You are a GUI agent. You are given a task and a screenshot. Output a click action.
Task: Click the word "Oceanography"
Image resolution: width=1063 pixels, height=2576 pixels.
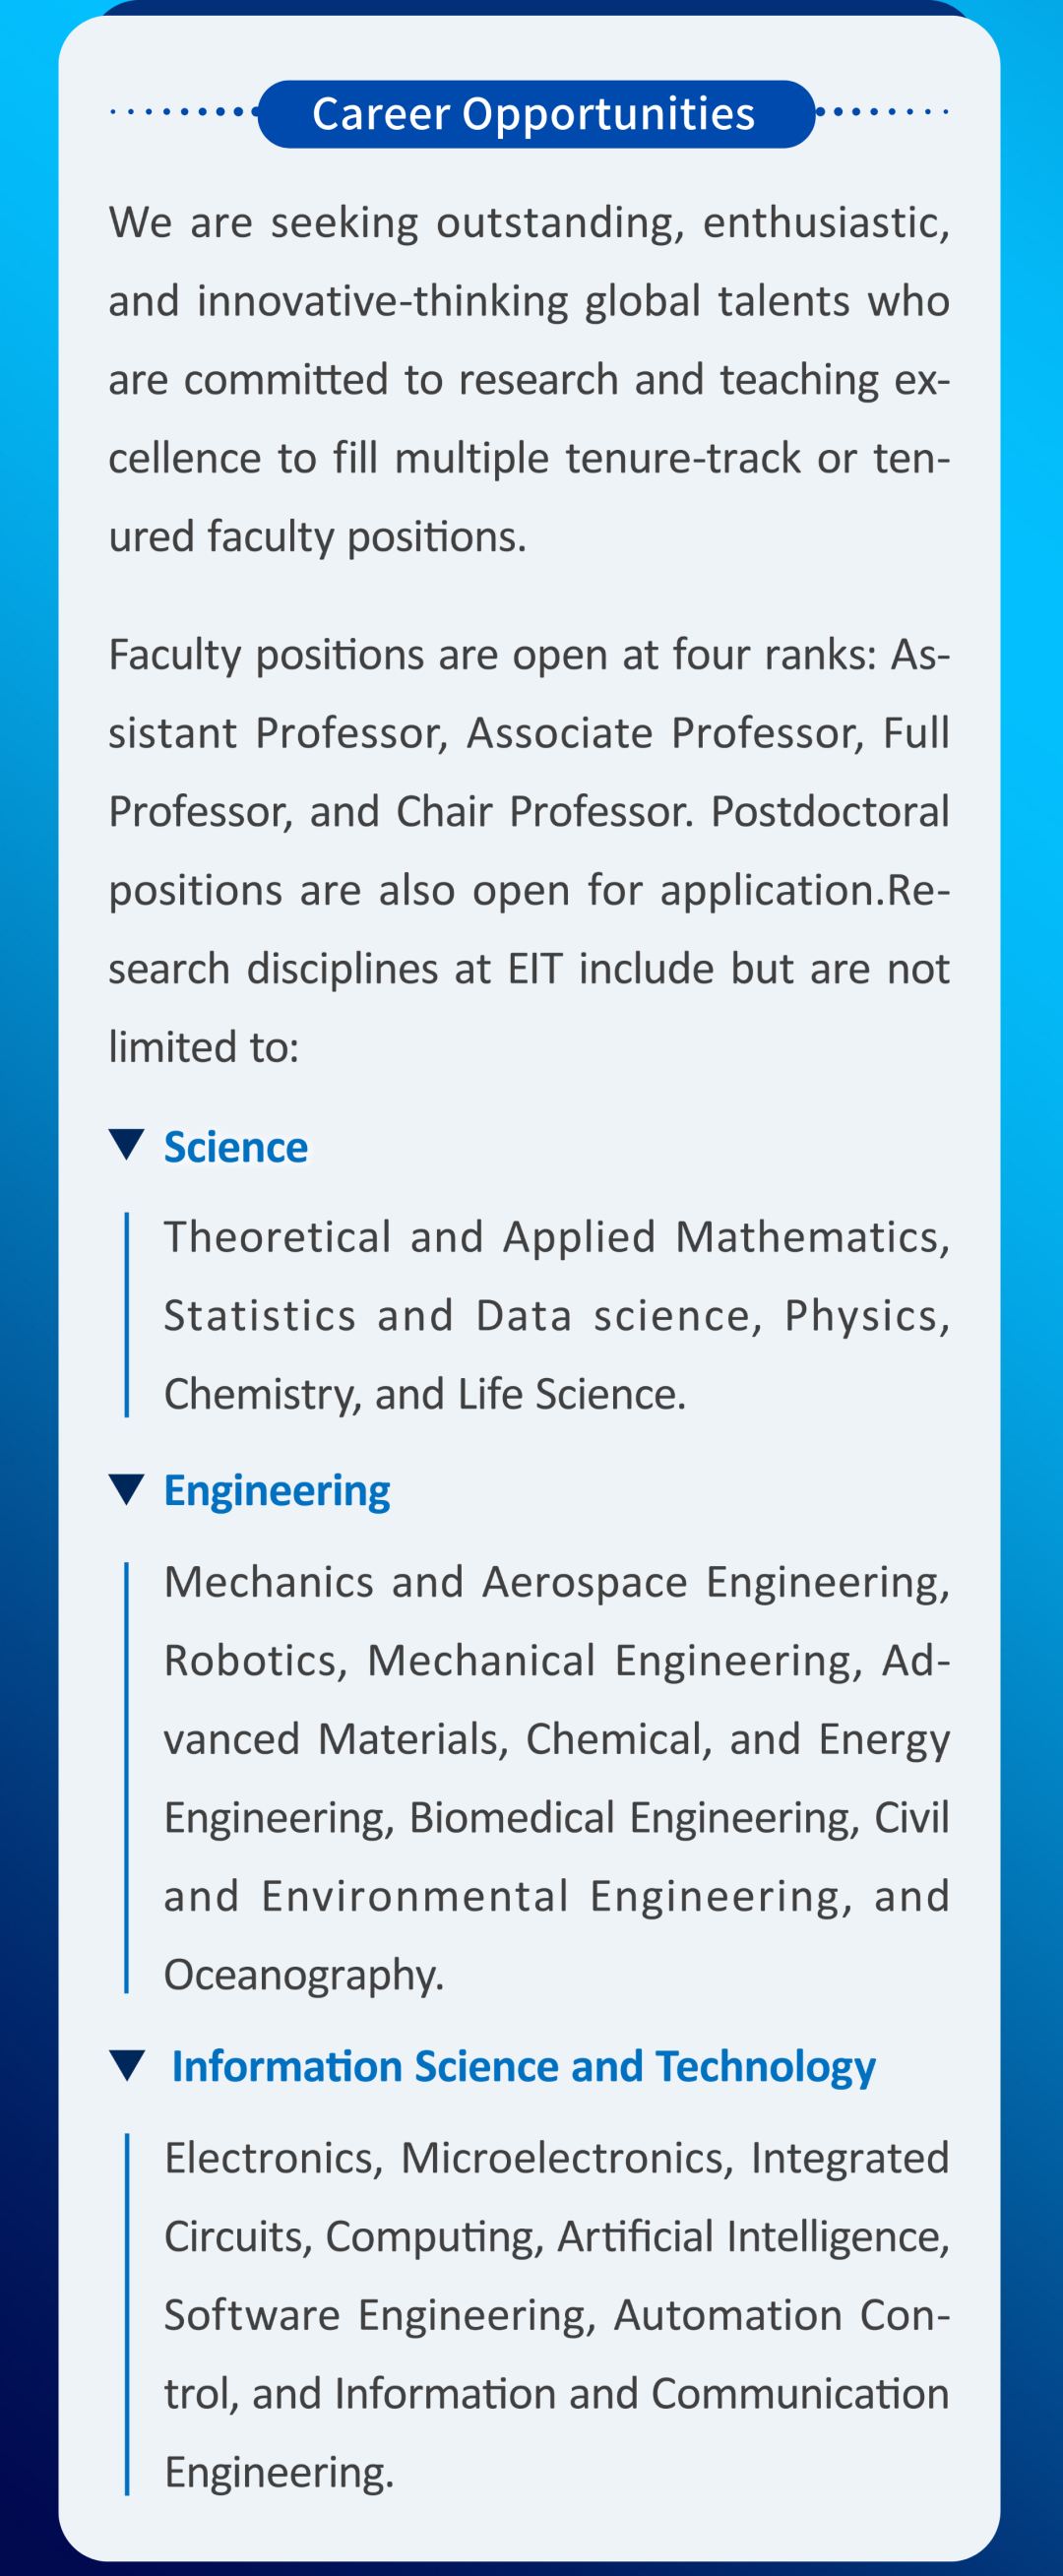click(x=302, y=1975)
